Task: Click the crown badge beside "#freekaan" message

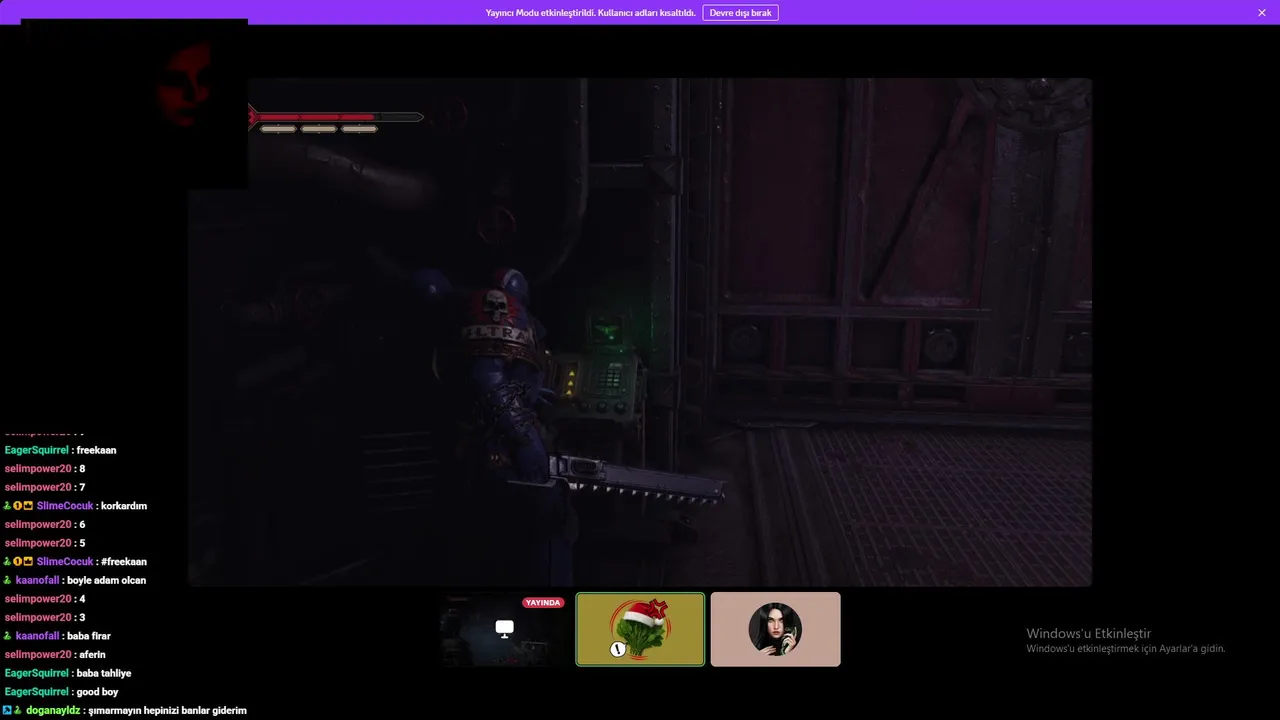Action: (x=28, y=562)
